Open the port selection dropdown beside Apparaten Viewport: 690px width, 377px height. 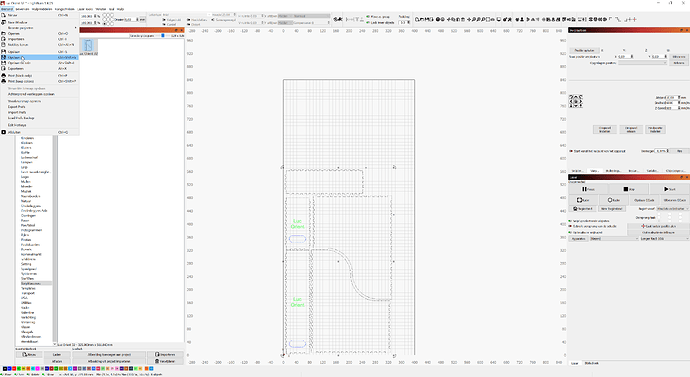(x=614, y=238)
